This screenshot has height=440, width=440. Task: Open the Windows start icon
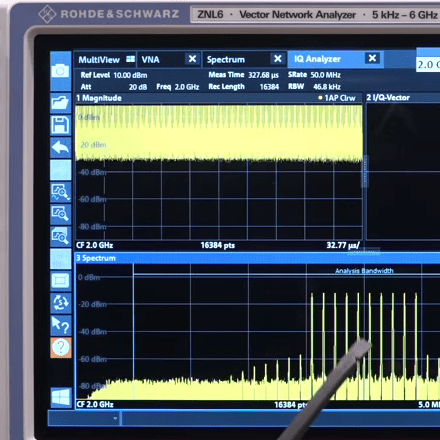pyautogui.click(x=61, y=397)
